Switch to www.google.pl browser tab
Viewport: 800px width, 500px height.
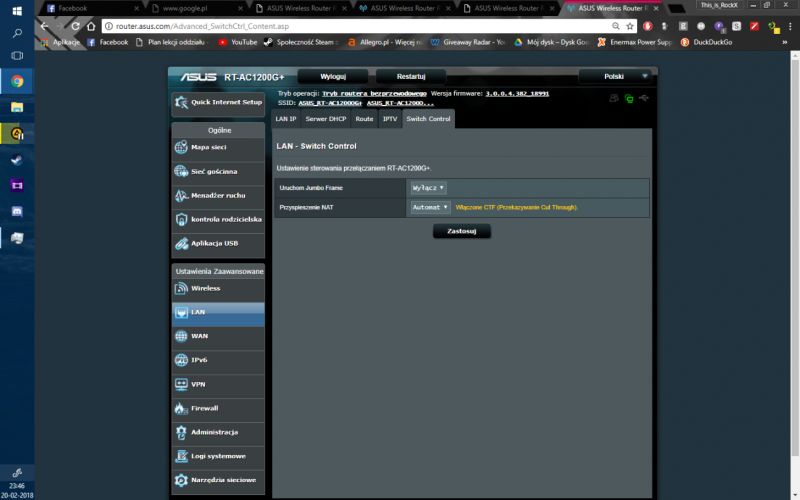coord(196,8)
